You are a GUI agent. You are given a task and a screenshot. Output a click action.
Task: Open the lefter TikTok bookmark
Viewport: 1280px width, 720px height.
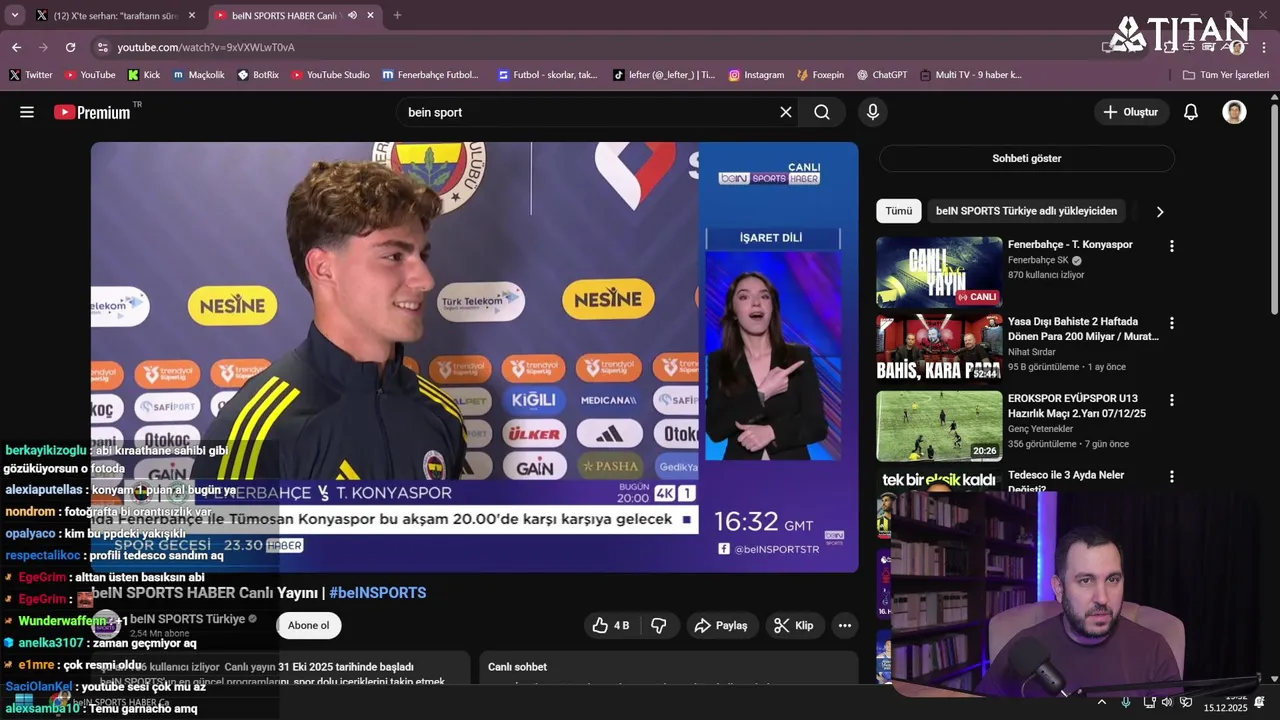coord(664,74)
